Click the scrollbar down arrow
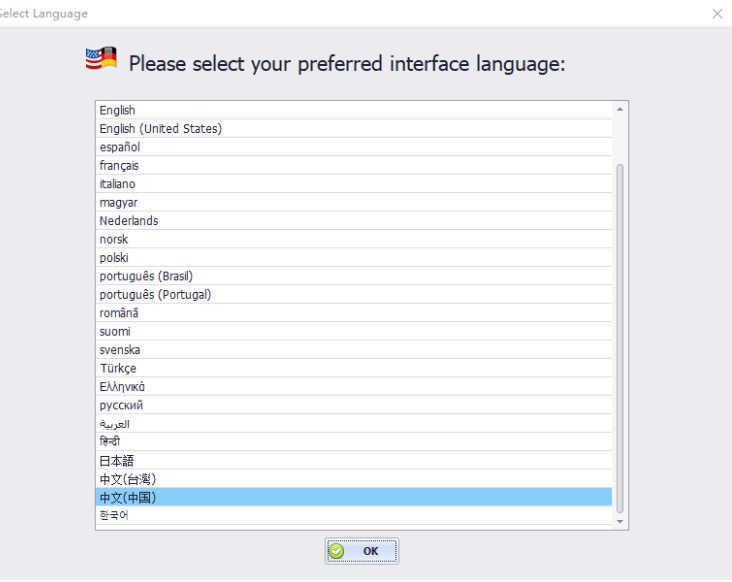 tap(620, 522)
